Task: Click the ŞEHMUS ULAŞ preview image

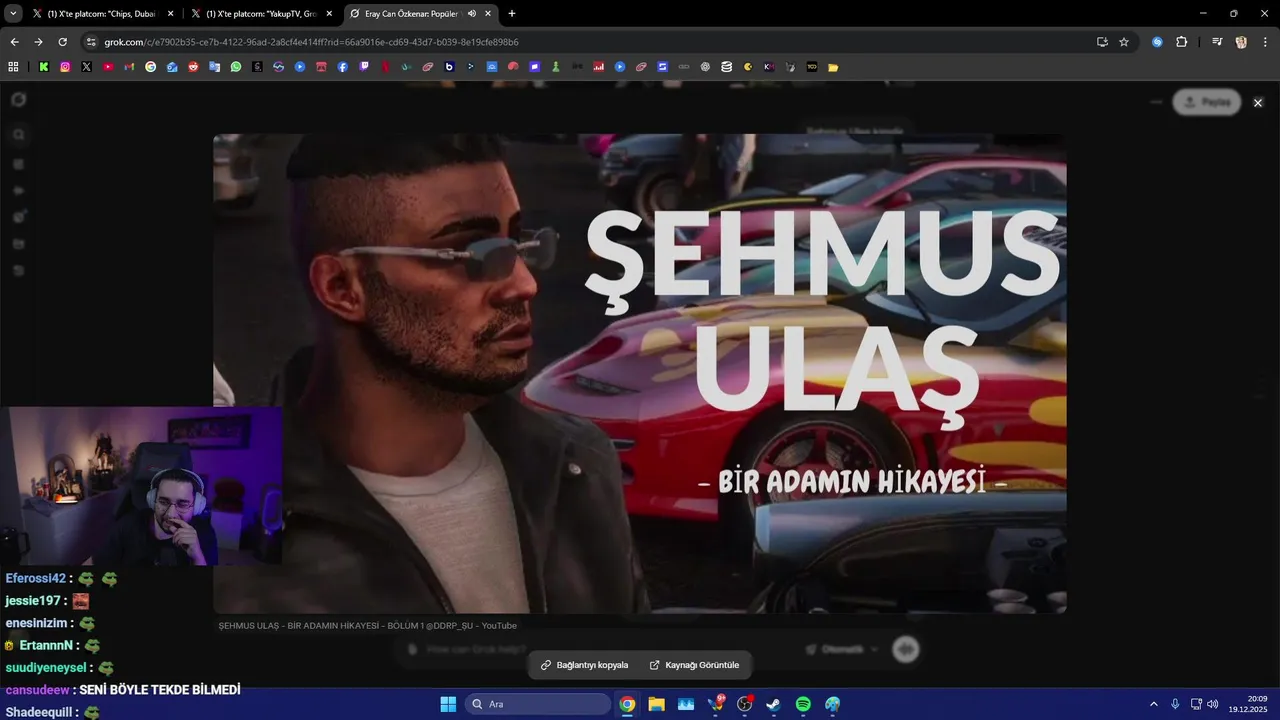Action: pyautogui.click(x=639, y=373)
